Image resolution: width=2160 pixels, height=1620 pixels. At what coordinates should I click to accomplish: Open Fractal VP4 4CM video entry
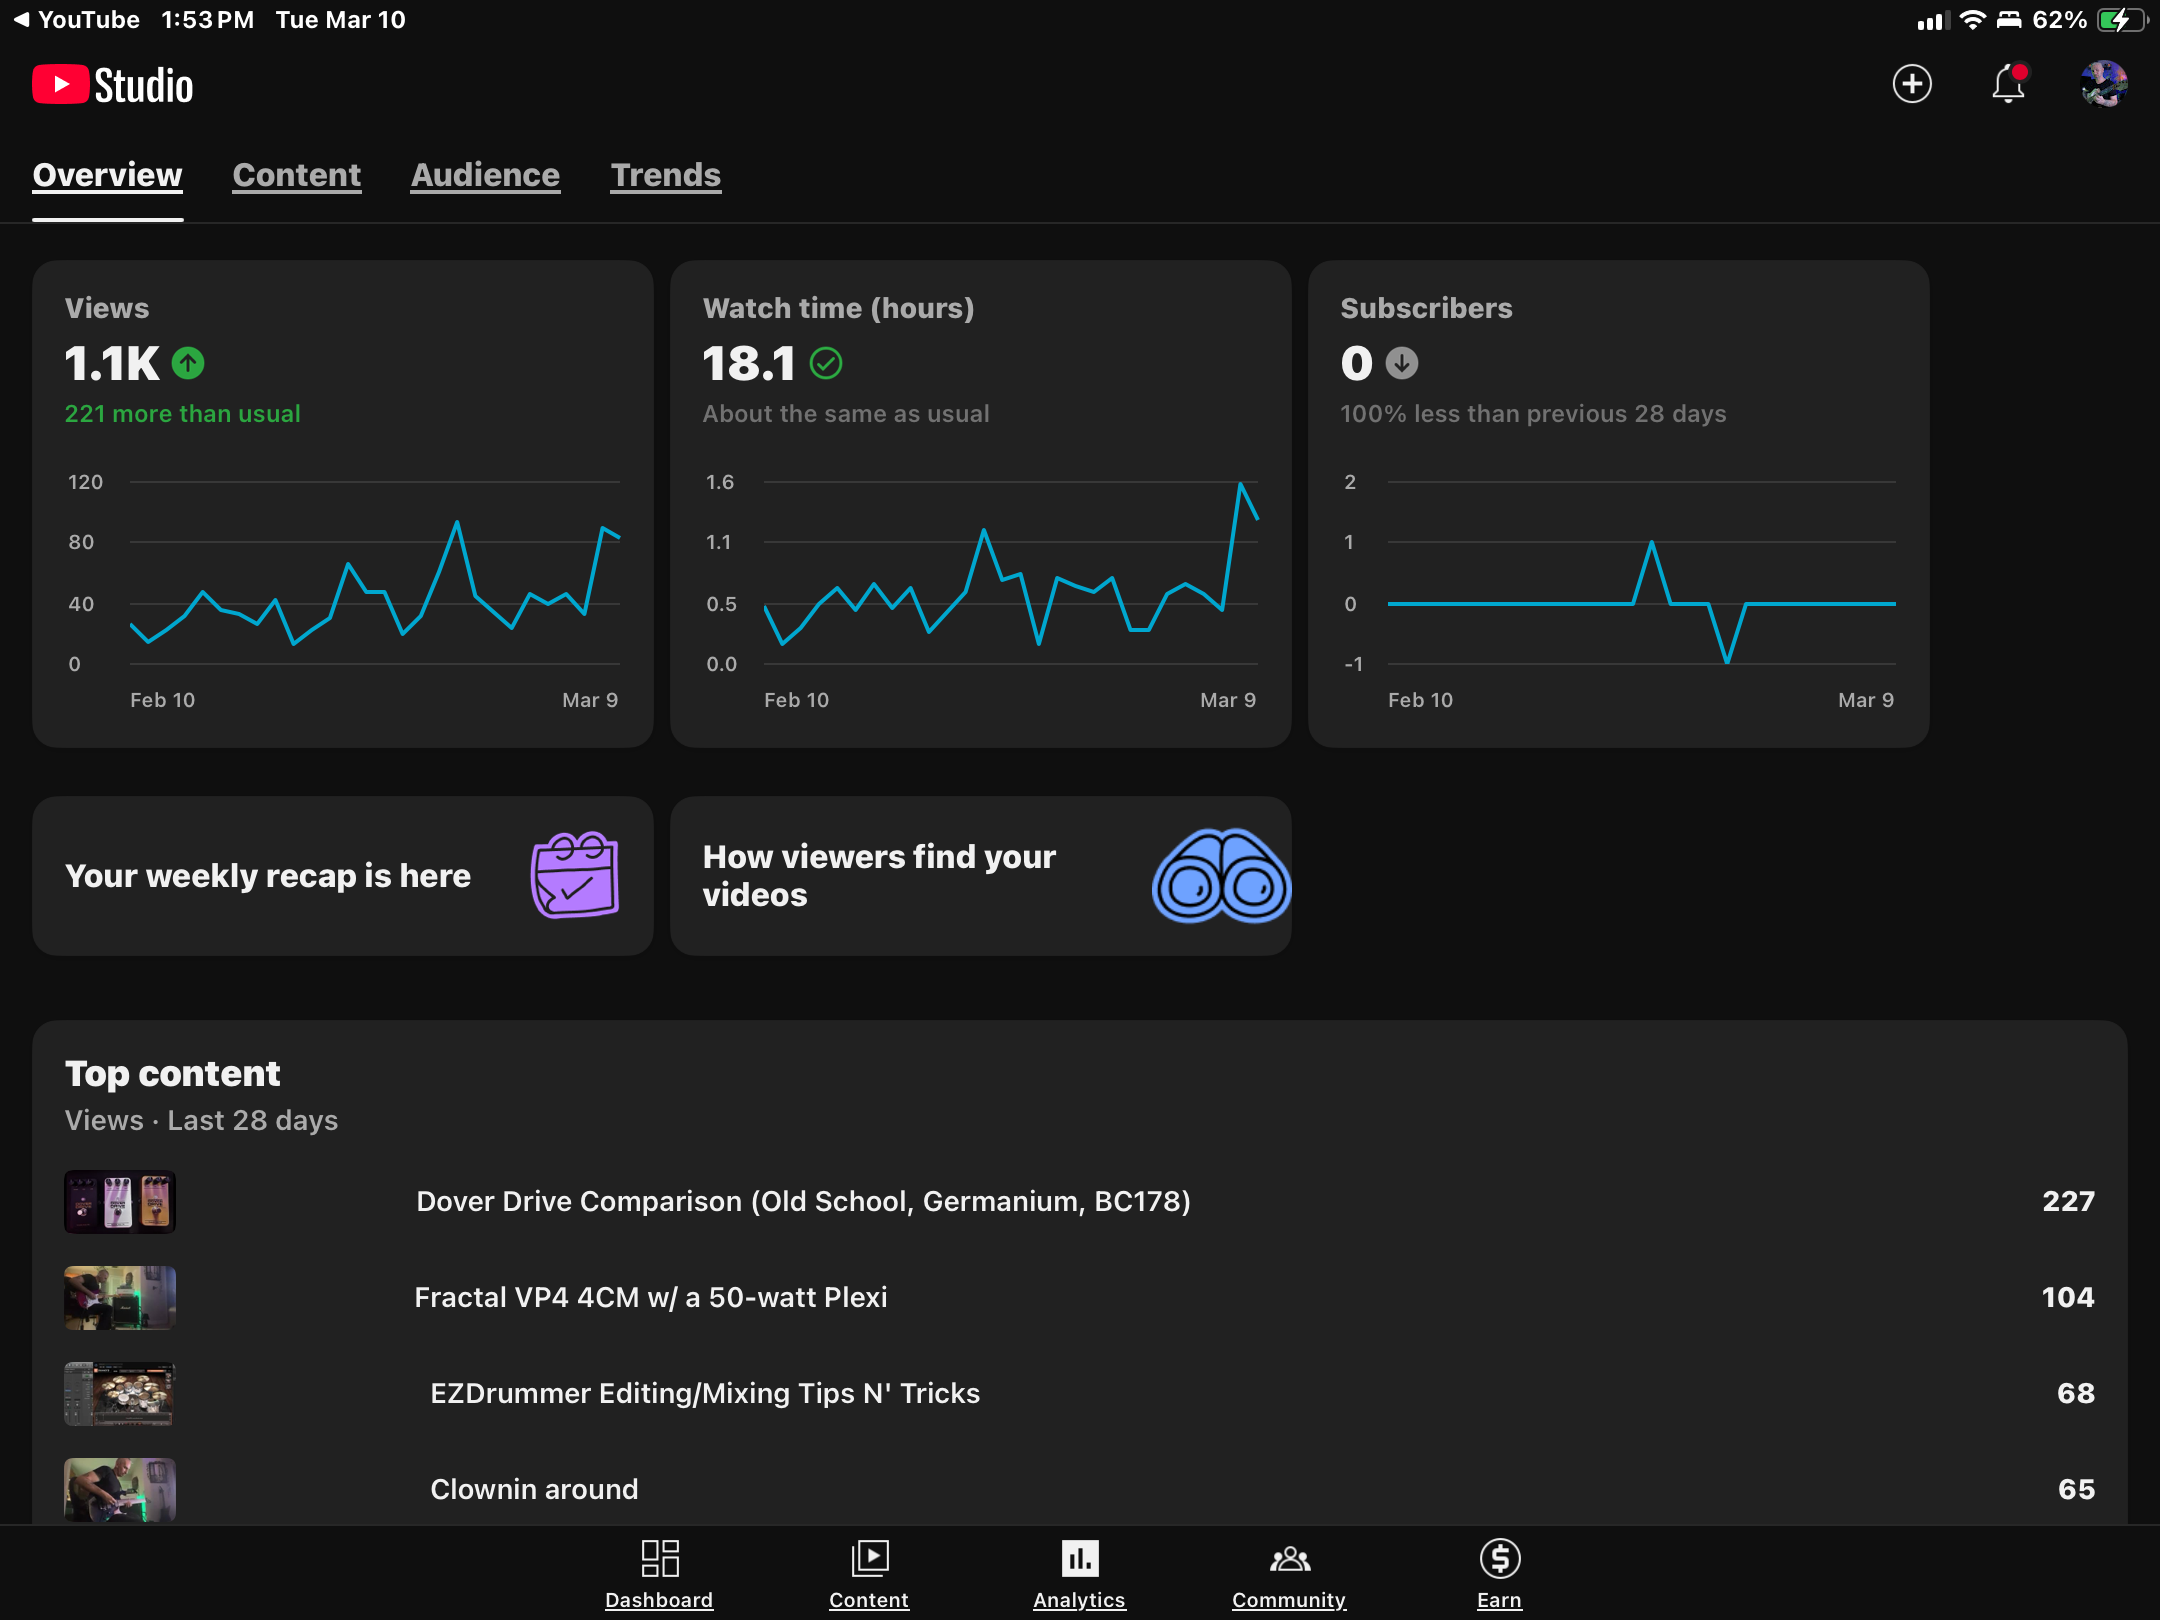pos(650,1297)
